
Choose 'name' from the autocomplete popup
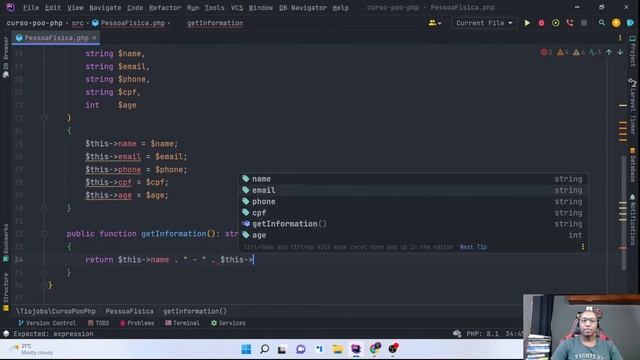413,179
